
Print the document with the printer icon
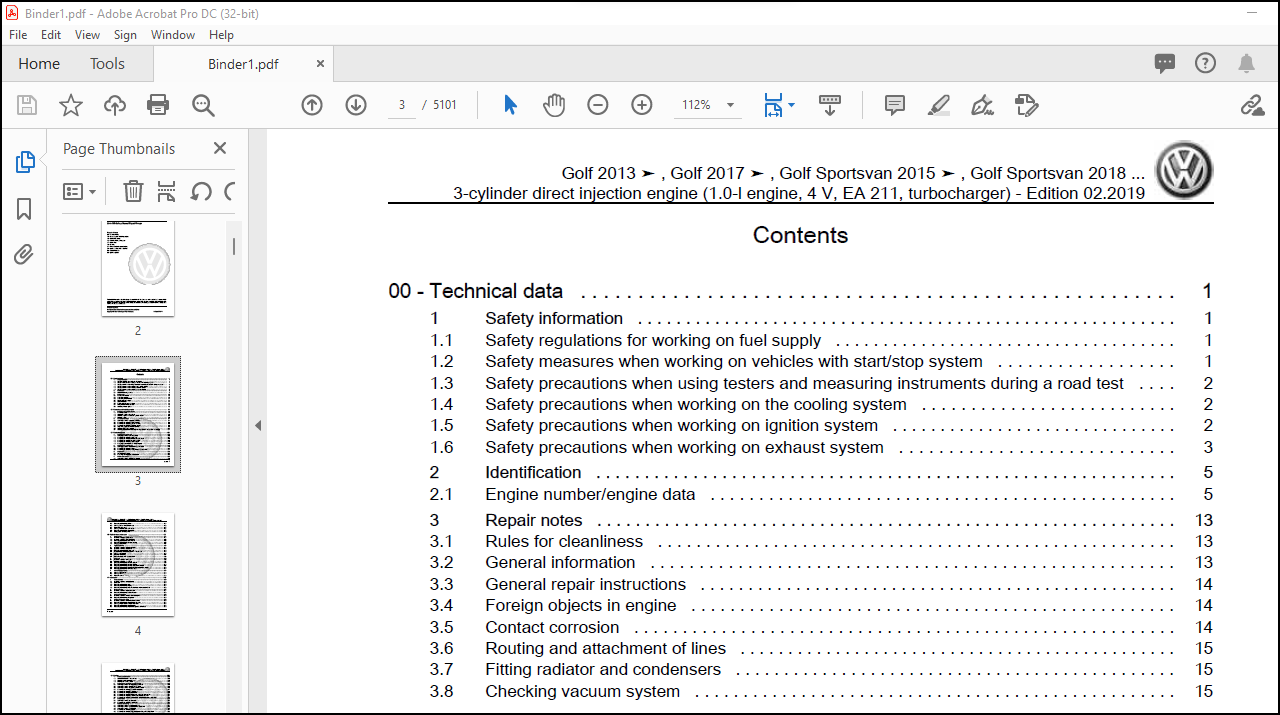158,105
